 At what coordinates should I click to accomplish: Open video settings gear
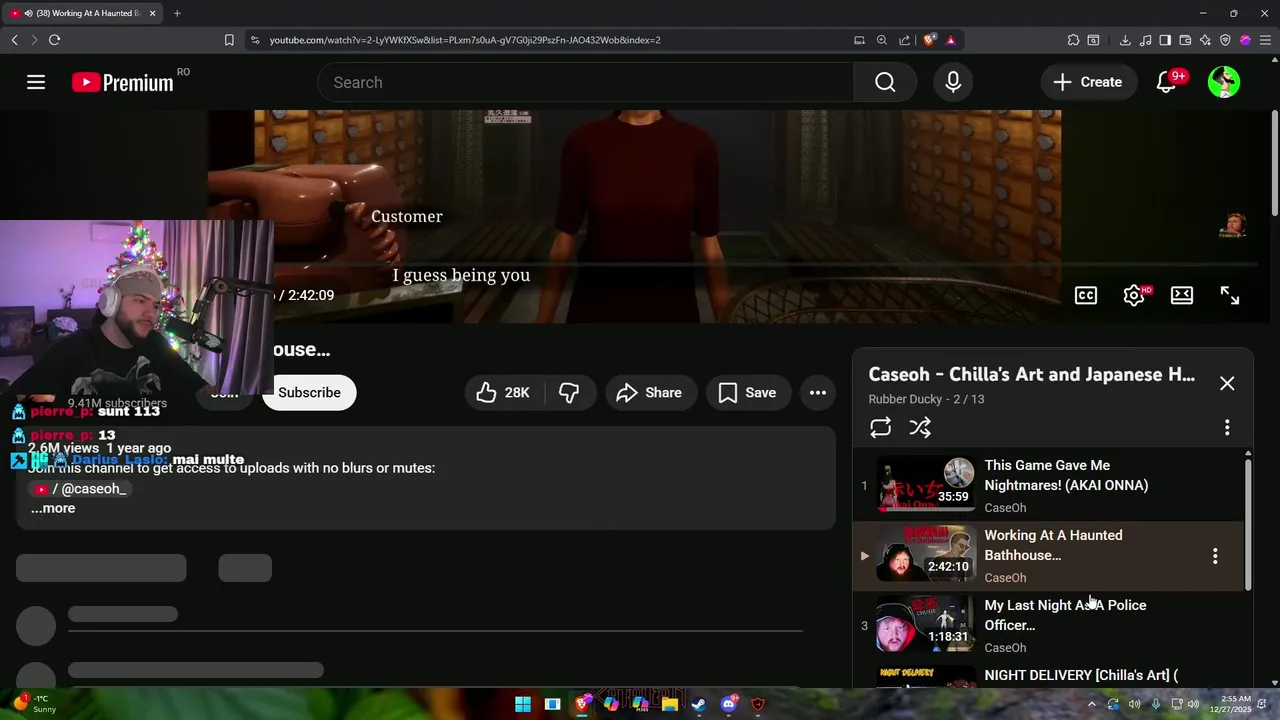(x=1134, y=295)
